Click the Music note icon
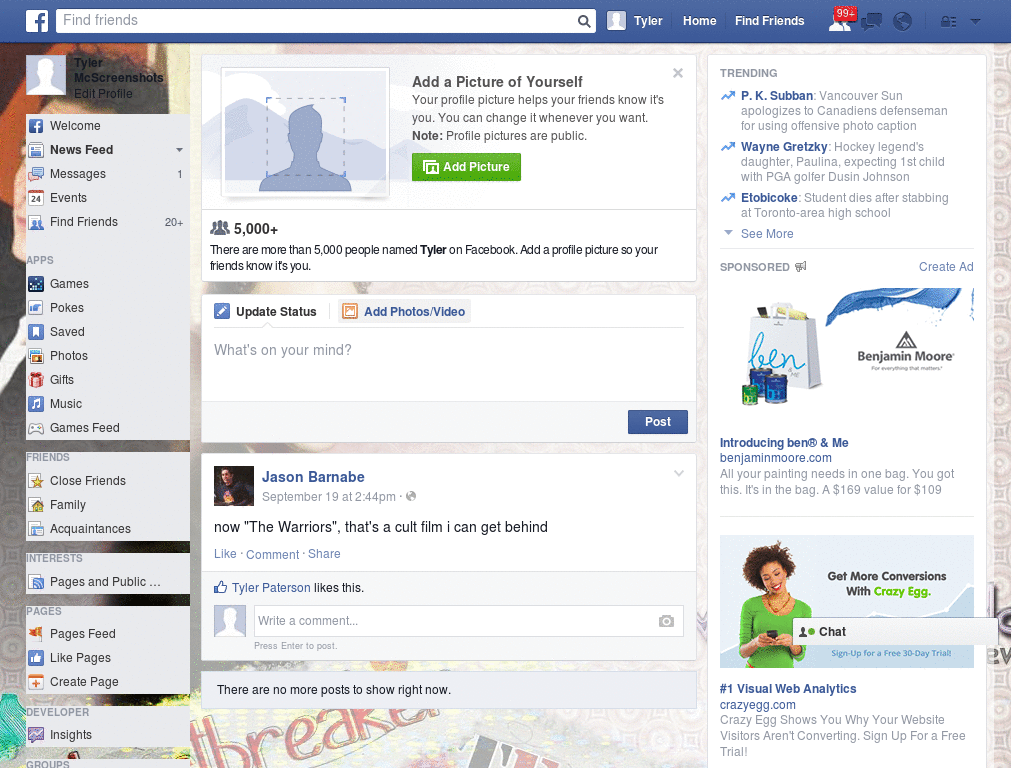Screen dimensions: 1024x768 [36, 404]
